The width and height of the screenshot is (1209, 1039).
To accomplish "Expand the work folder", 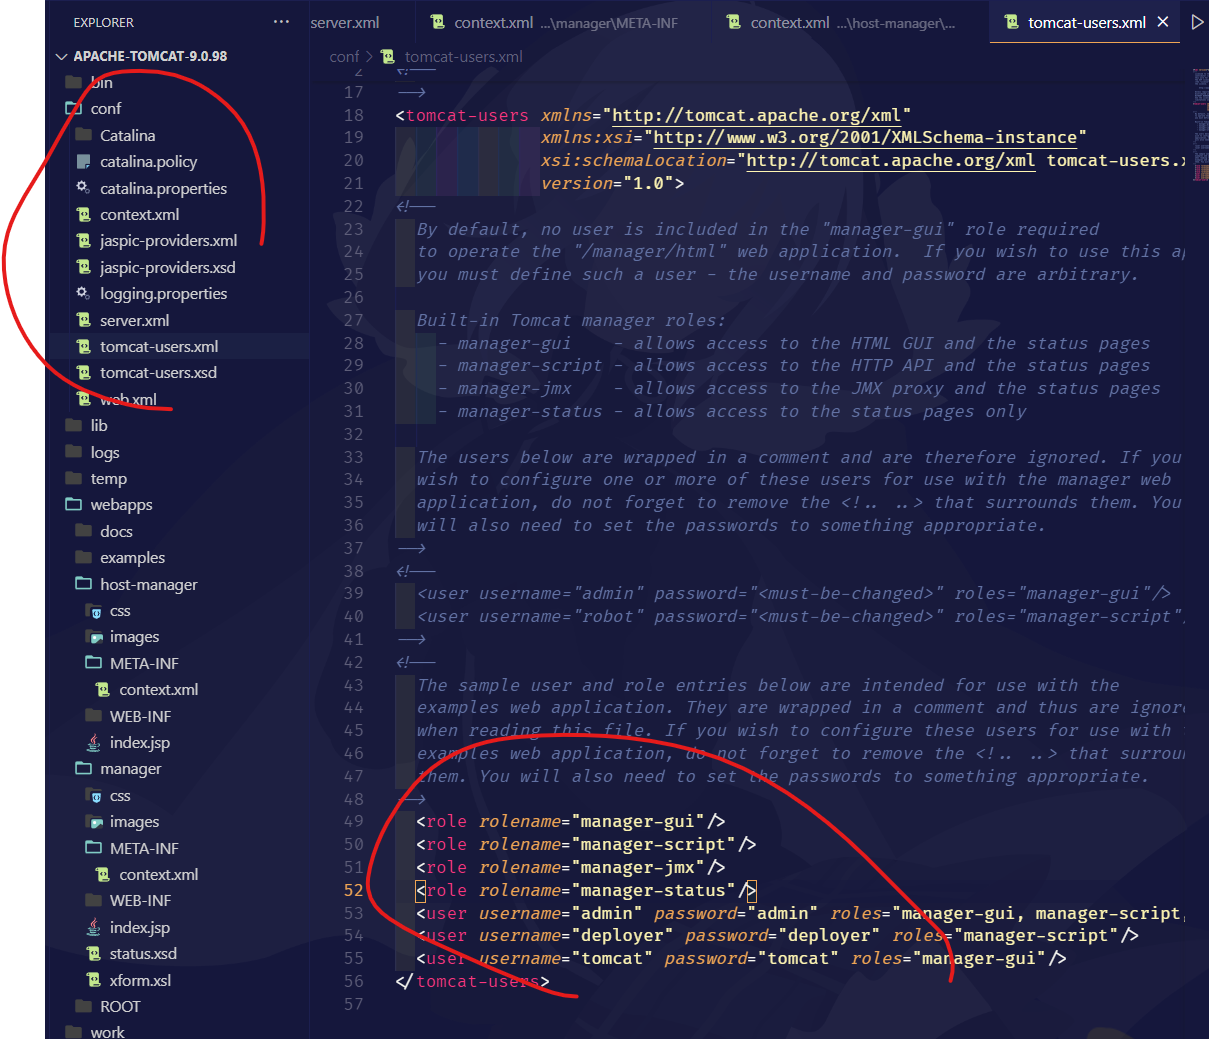I will click(x=107, y=1031).
